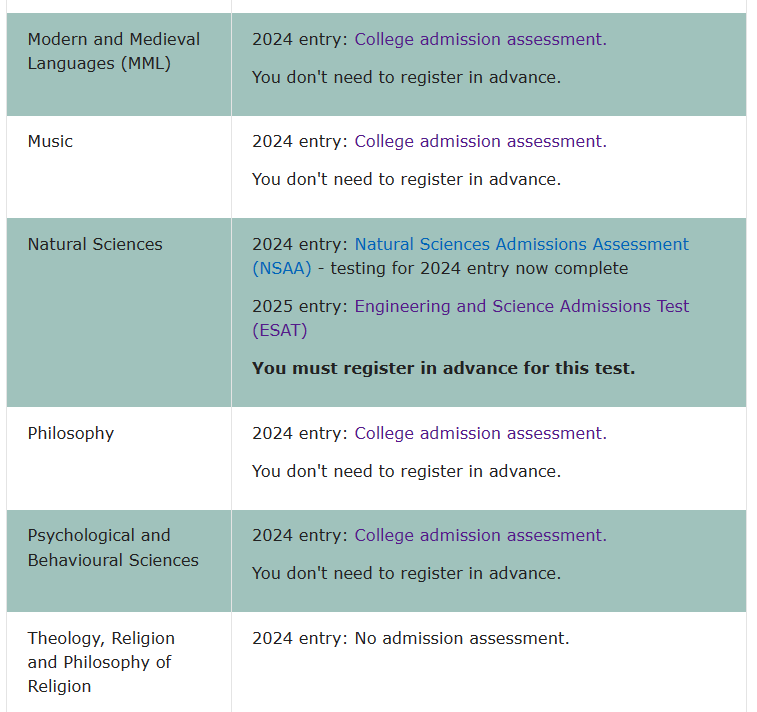Image resolution: width=757 pixels, height=712 pixels.
Task: Click the Philosophy row's 'don't need to register' note
Action: [406, 472]
